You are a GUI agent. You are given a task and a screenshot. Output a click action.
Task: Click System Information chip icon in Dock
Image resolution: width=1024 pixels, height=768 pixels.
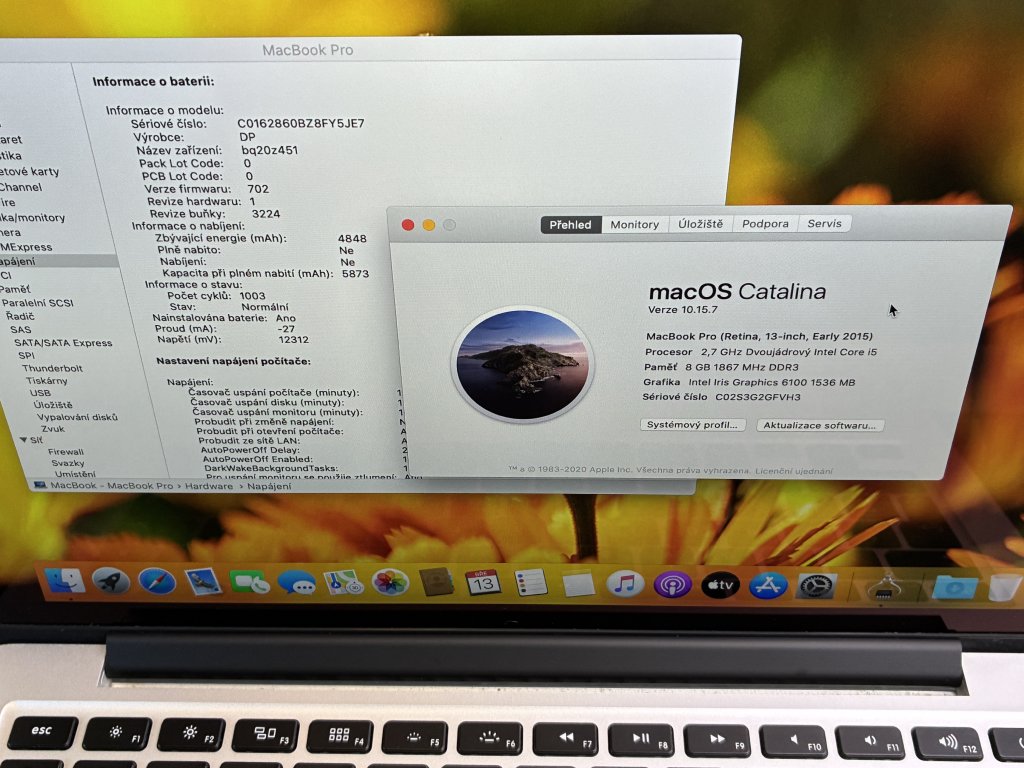point(886,586)
